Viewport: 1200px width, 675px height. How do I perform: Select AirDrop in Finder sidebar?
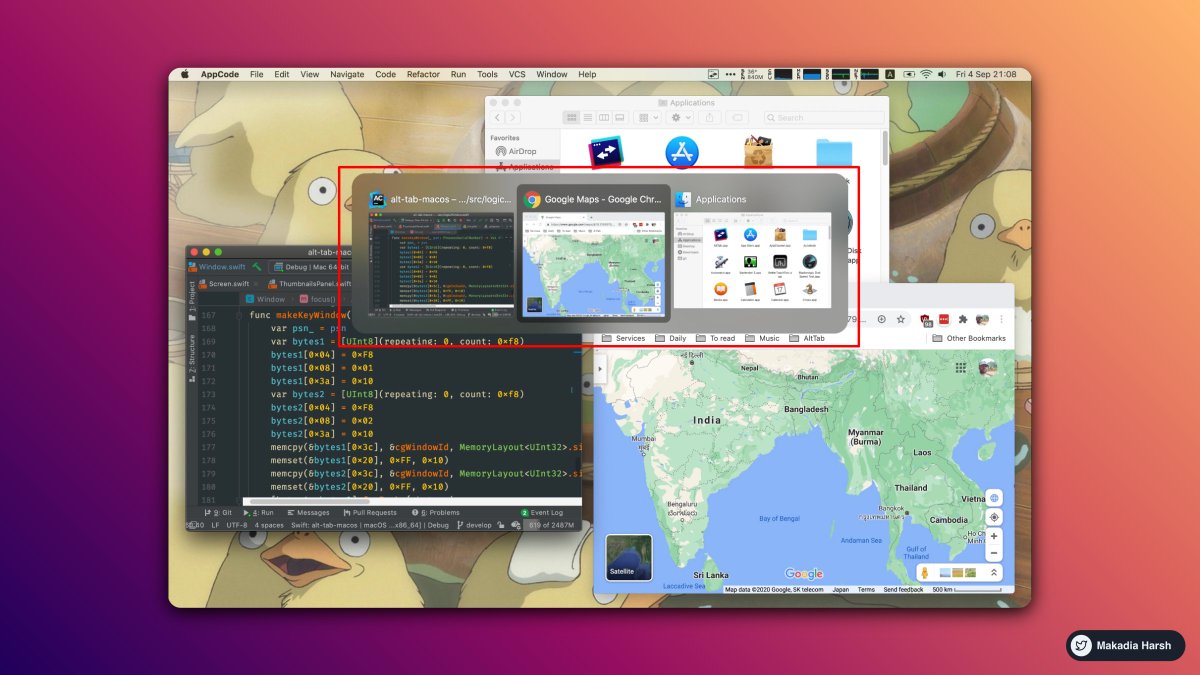515,151
